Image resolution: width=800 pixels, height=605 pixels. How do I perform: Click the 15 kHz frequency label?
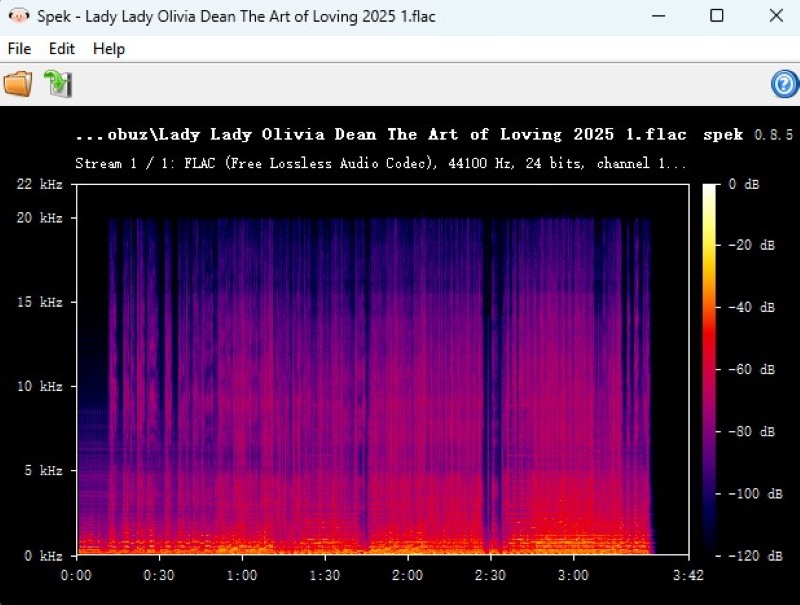coord(40,302)
